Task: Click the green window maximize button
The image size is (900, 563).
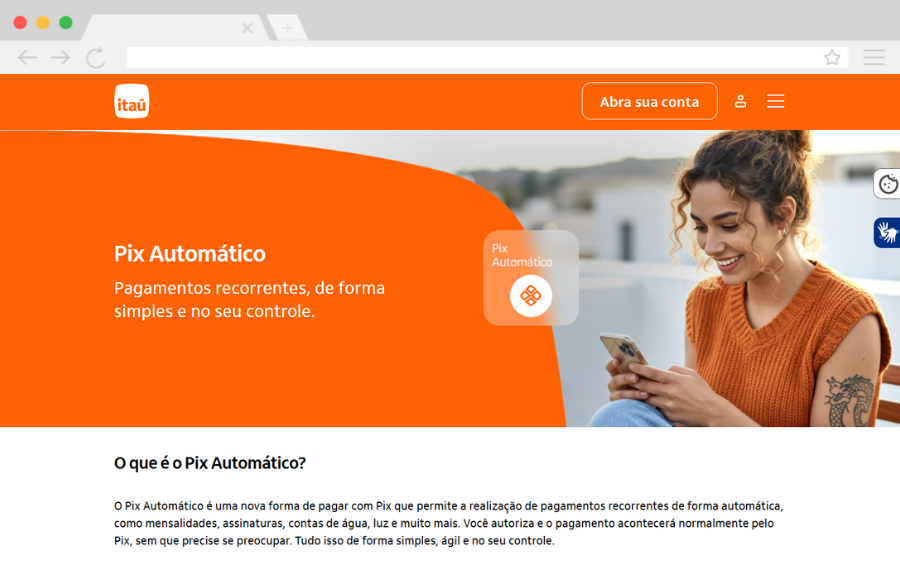Action: tap(66, 22)
